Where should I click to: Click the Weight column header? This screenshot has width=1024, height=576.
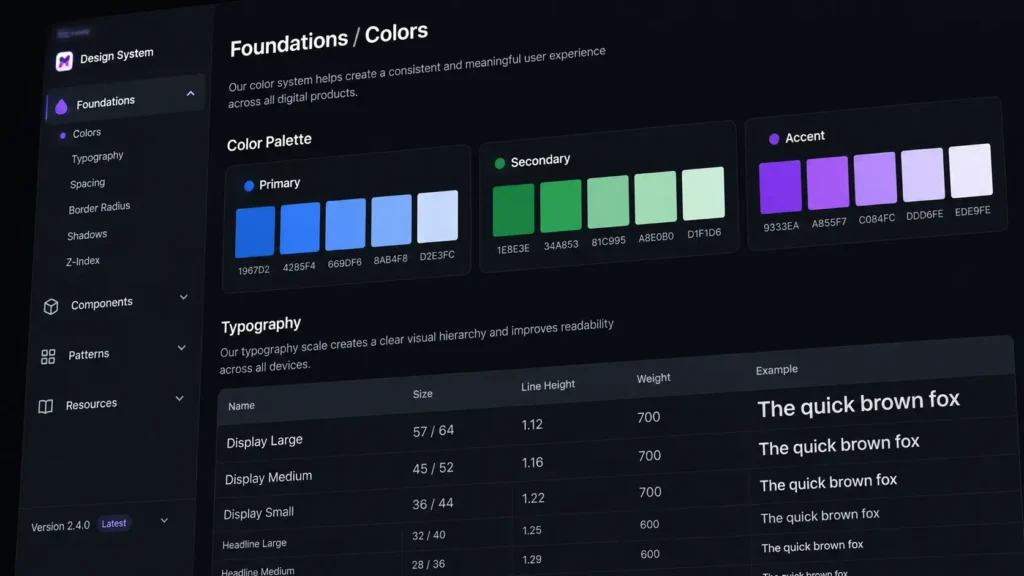click(x=653, y=378)
